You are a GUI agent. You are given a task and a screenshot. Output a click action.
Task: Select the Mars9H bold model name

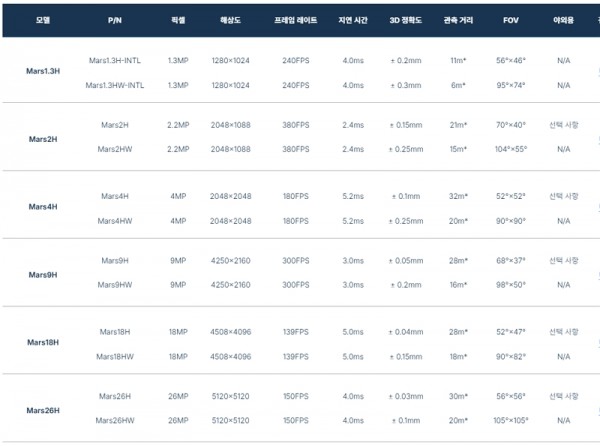point(43,275)
